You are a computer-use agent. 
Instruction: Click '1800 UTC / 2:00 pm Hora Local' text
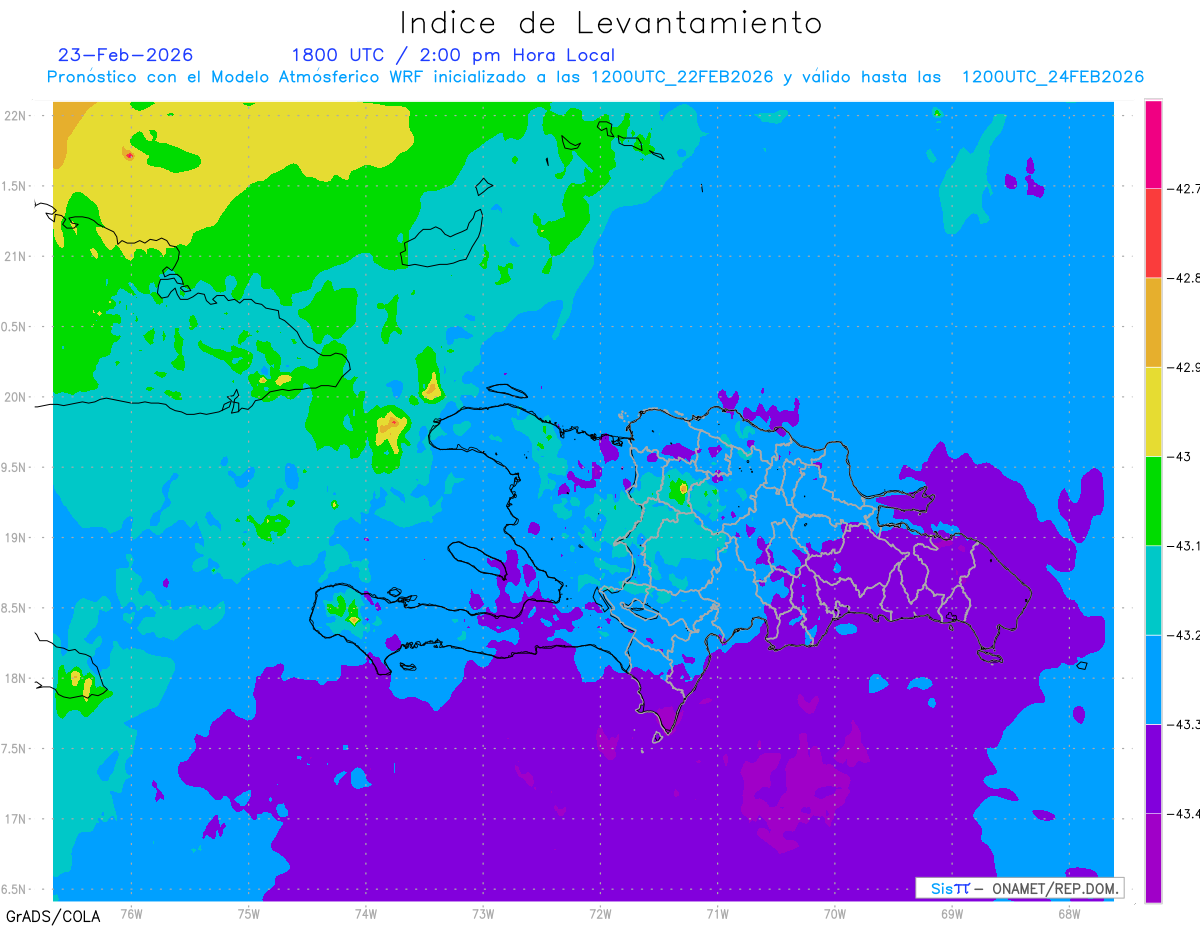pos(453,55)
